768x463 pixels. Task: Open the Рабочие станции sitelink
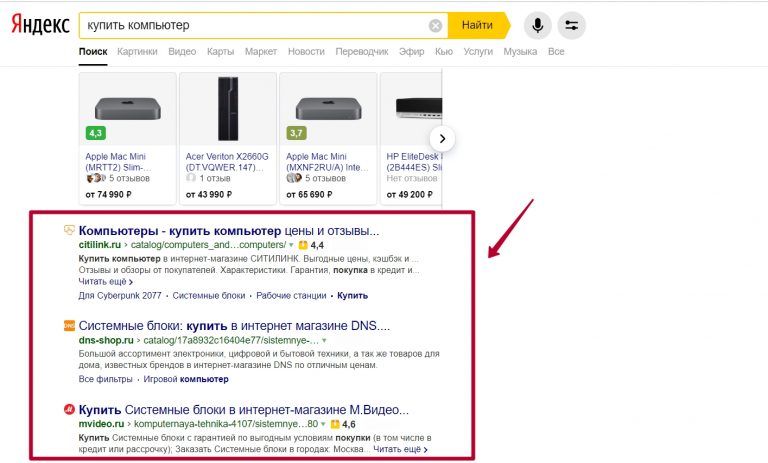click(x=291, y=295)
